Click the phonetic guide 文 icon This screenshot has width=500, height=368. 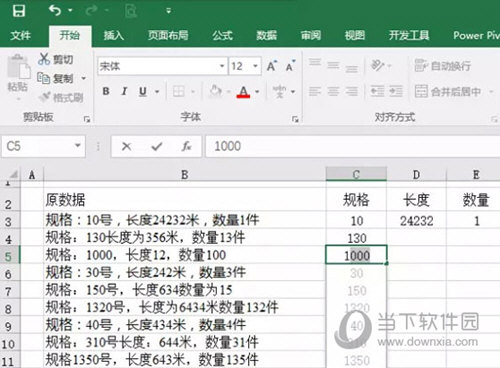279,91
